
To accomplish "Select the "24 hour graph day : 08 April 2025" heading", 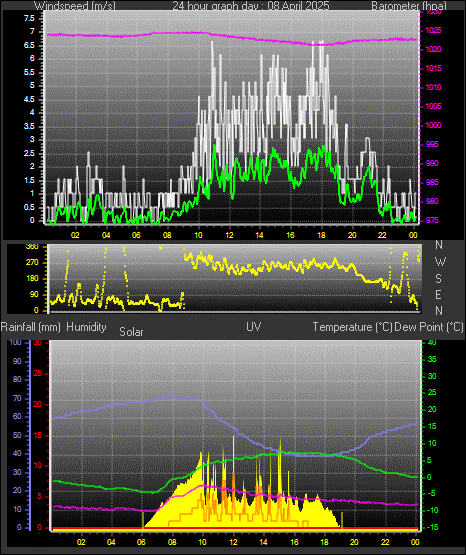I will 251,6.
